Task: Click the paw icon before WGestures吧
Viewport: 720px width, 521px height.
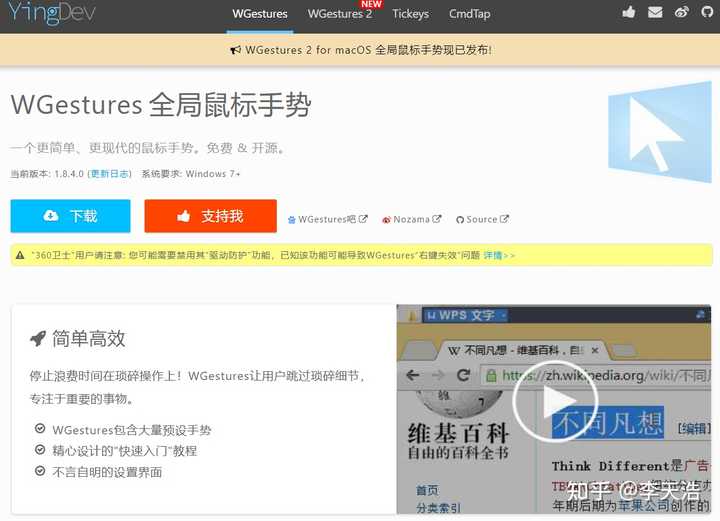Action: 292,220
